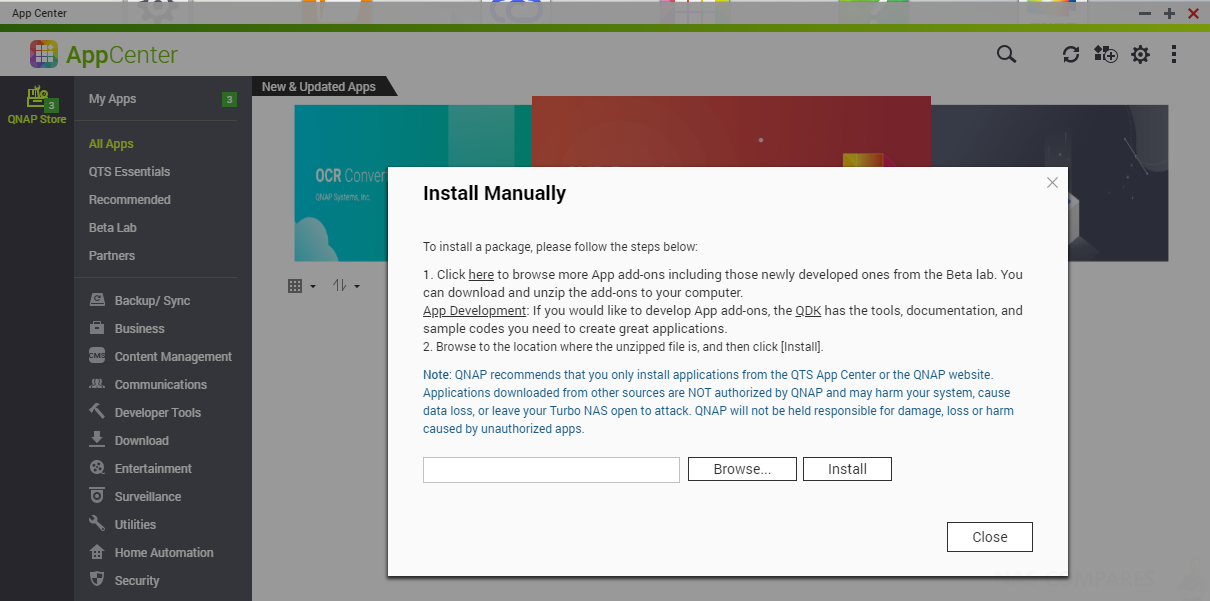1210x601 pixels.
Task: Click the New & Updated Apps tab
Action: click(x=318, y=87)
